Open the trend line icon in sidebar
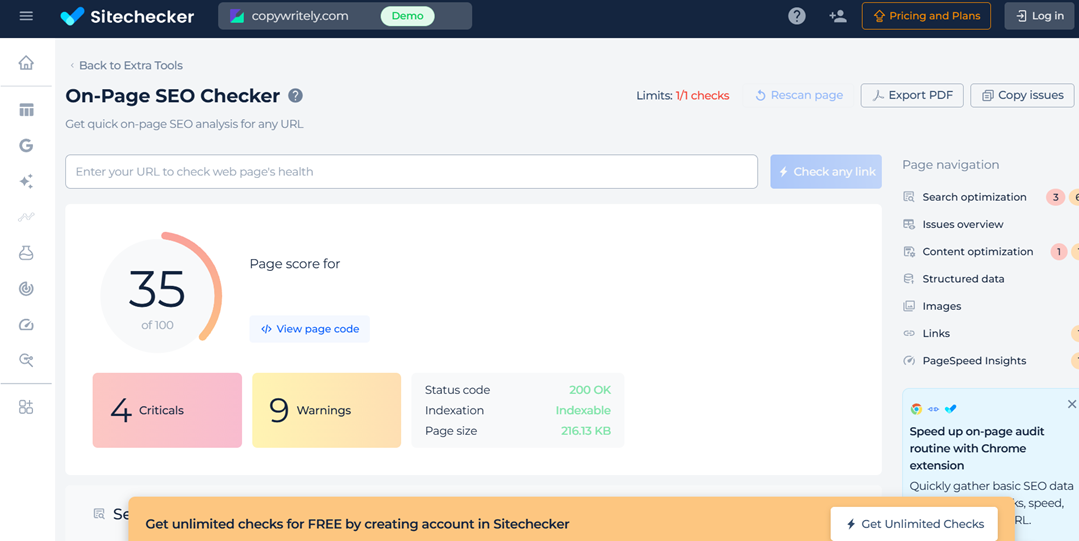 tap(26, 217)
